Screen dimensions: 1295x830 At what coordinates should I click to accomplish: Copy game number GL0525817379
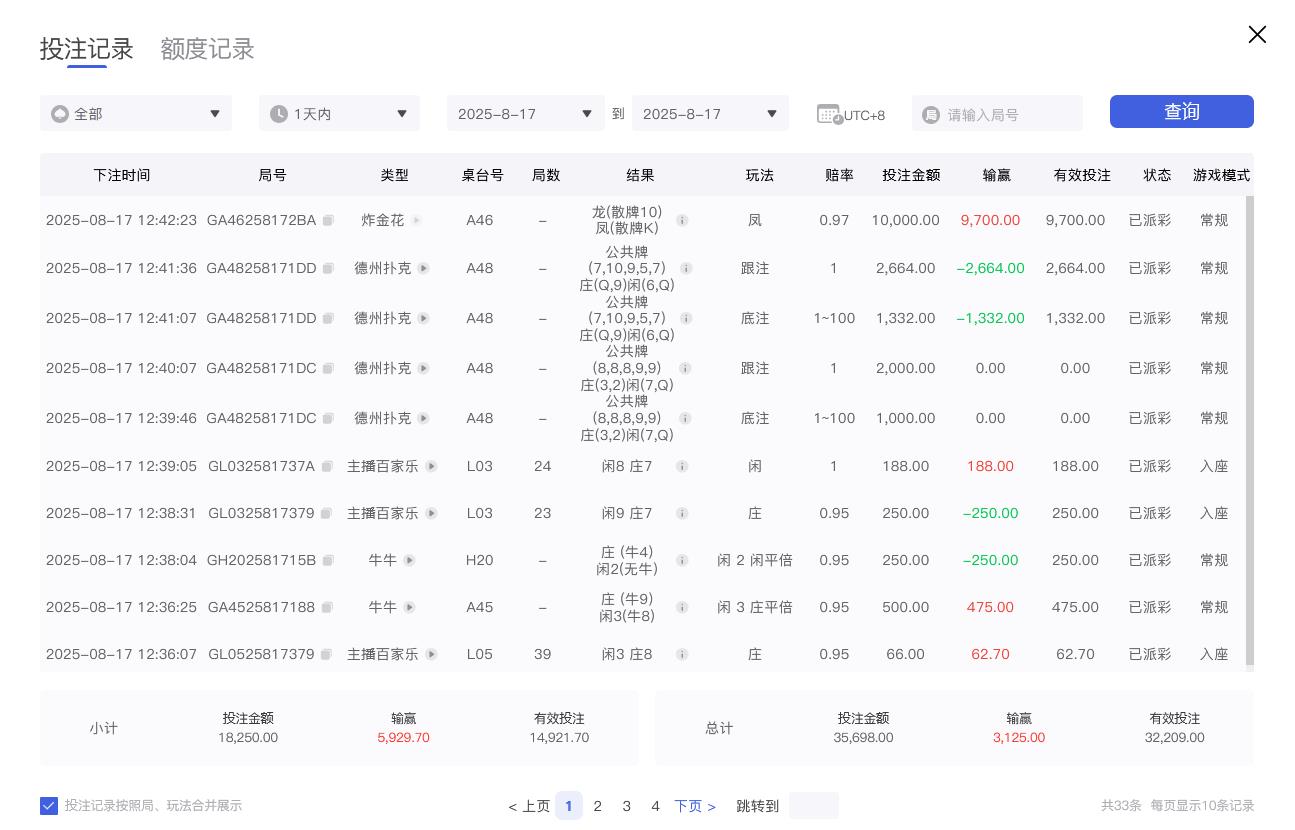tap(328, 654)
